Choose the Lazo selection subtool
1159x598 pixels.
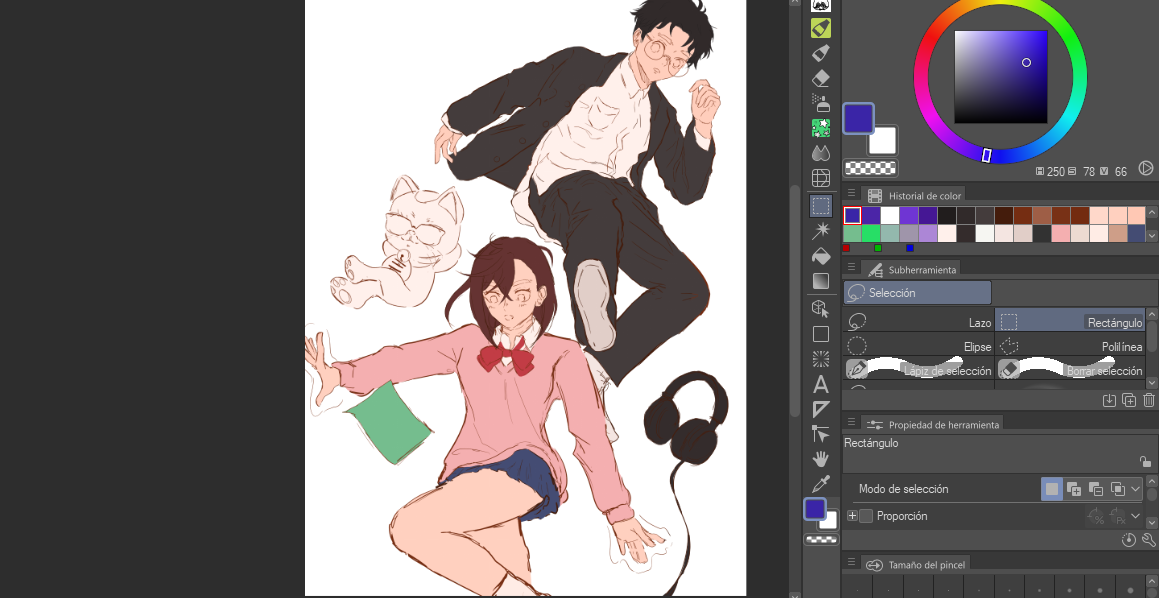click(919, 322)
